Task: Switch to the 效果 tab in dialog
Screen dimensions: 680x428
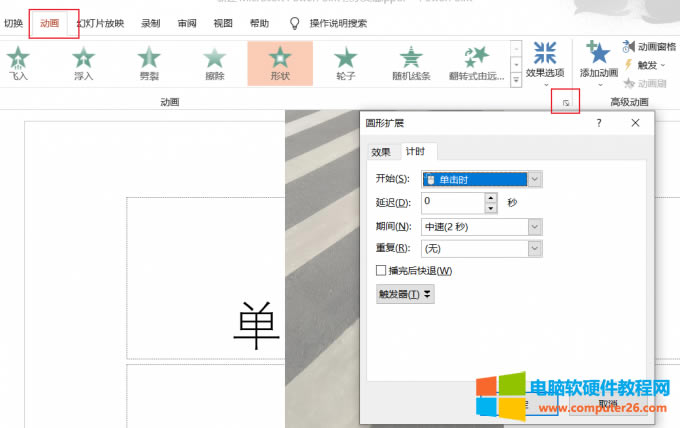Action: point(381,152)
